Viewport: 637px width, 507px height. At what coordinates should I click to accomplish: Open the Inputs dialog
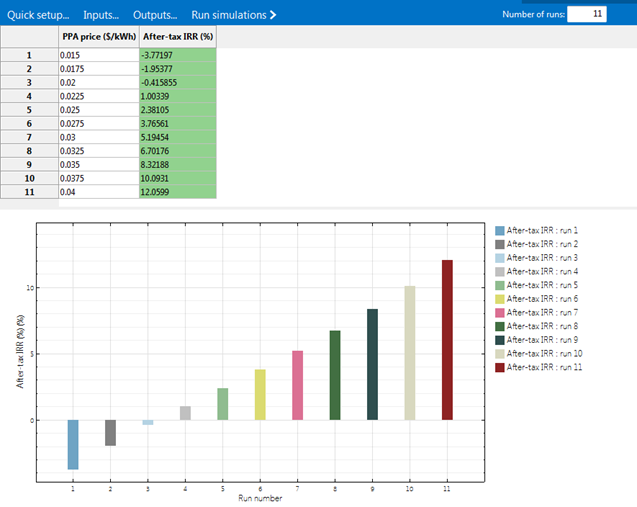100,15
